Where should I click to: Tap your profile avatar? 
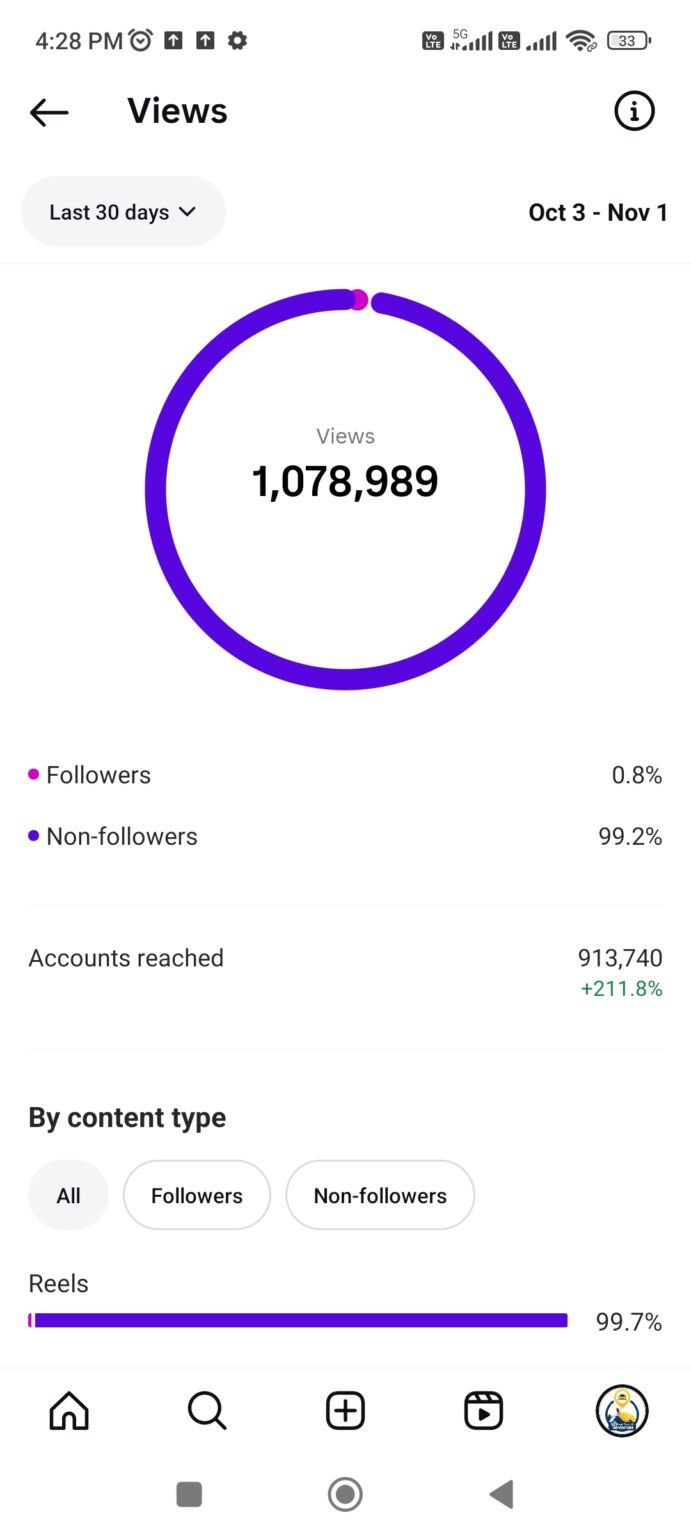(622, 1411)
